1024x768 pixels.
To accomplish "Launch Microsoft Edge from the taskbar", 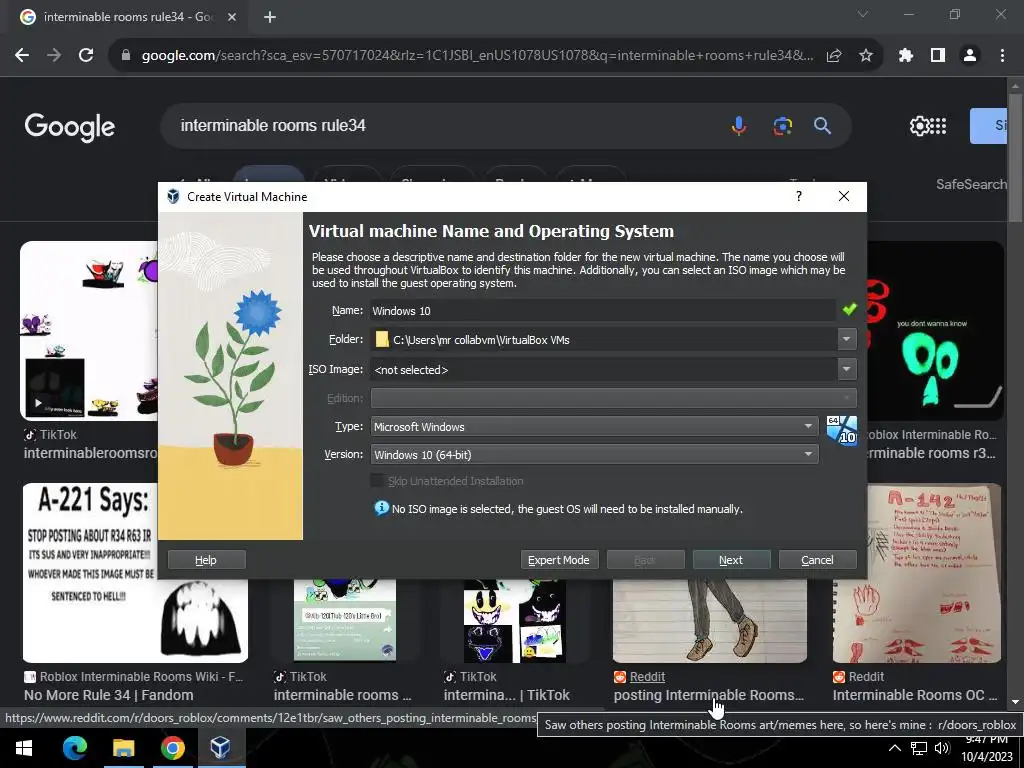I will coord(74,748).
